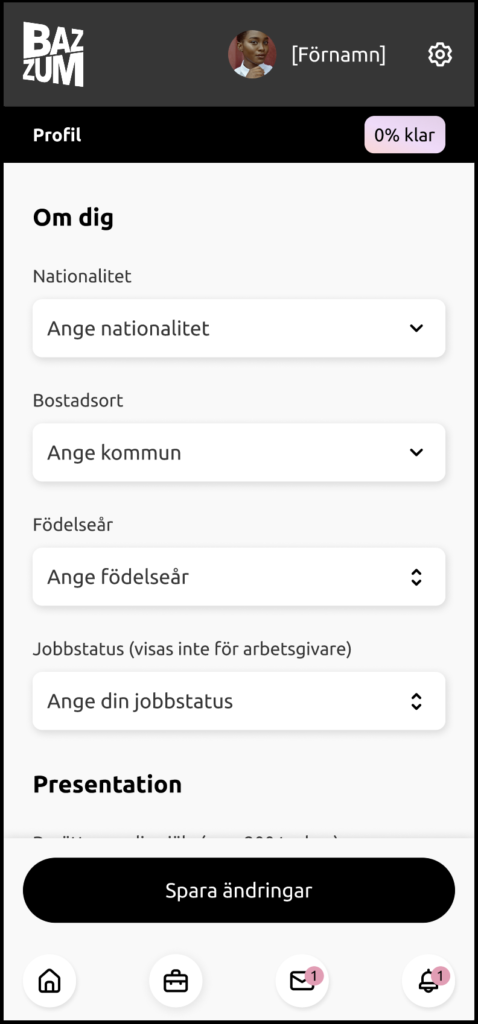Expand the Ange kommun dropdown
The width and height of the screenshot is (478, 1024).
pos(239,452)
